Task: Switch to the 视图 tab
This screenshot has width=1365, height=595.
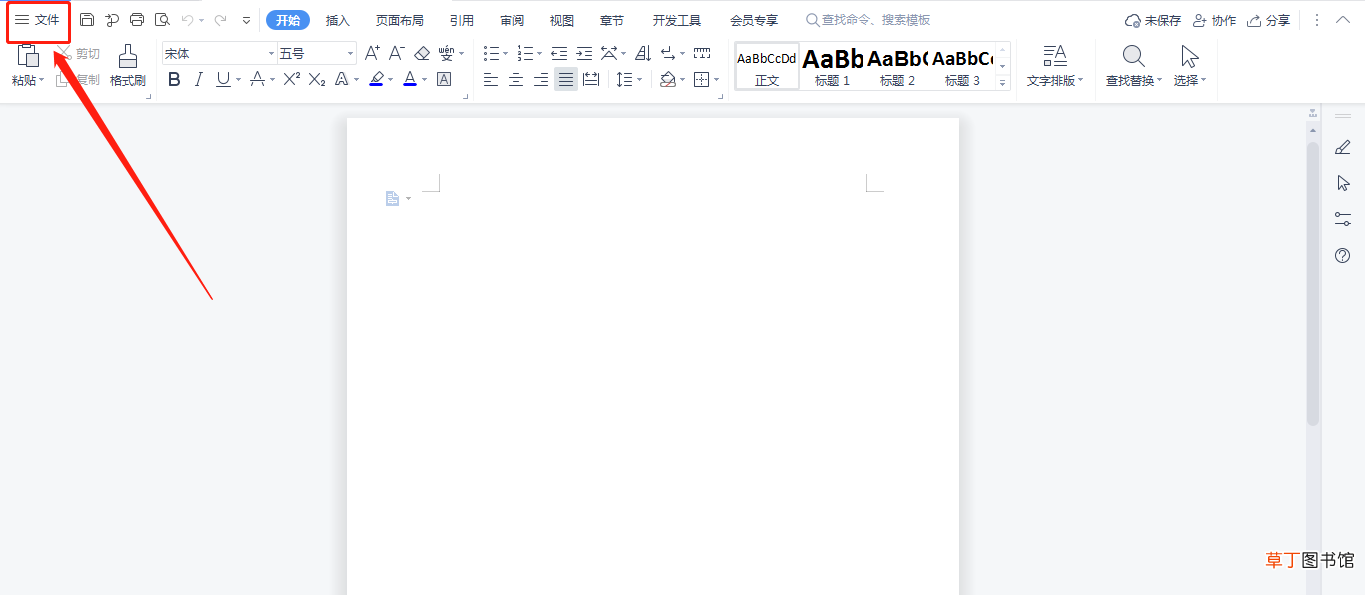Action: pyautogui.click(x=562, y=20)
